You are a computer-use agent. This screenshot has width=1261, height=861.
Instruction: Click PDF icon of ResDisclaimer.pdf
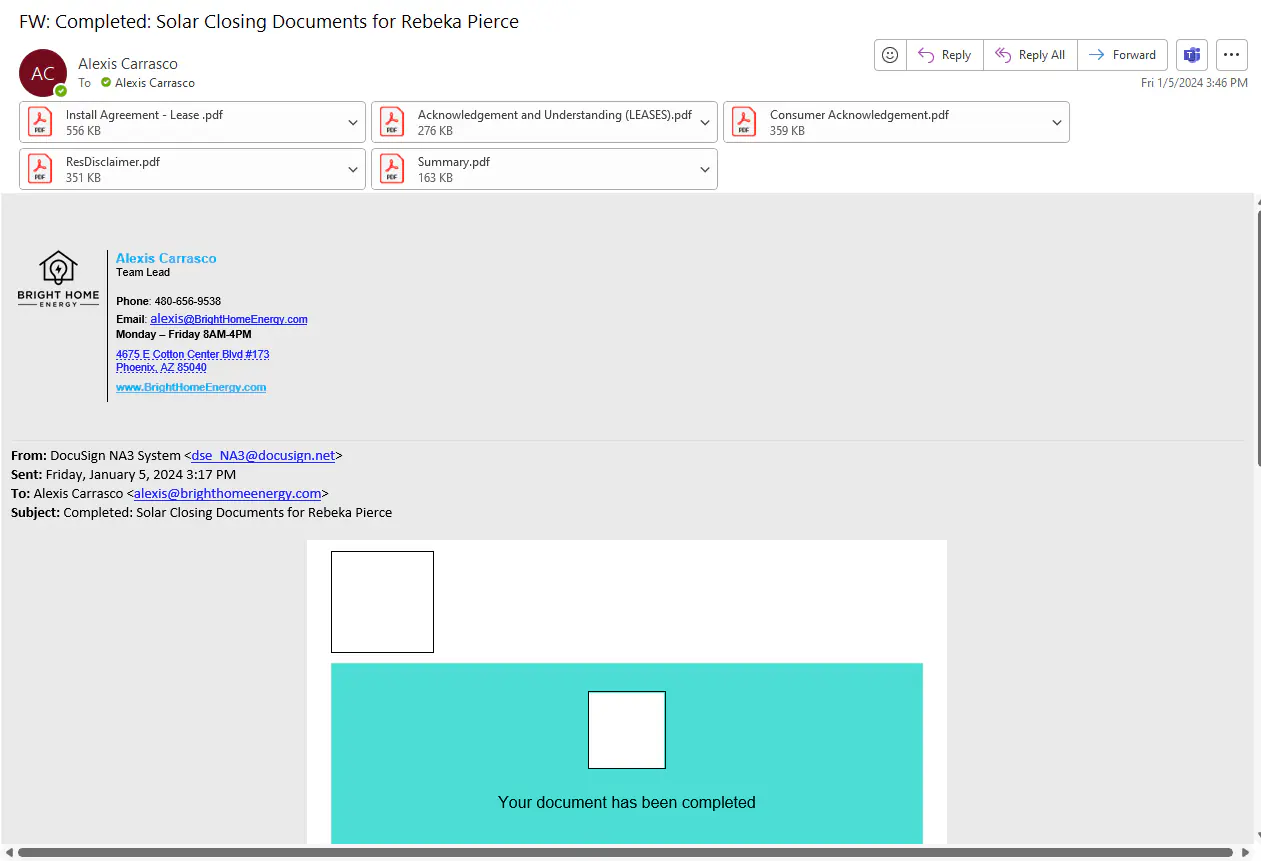40,169
